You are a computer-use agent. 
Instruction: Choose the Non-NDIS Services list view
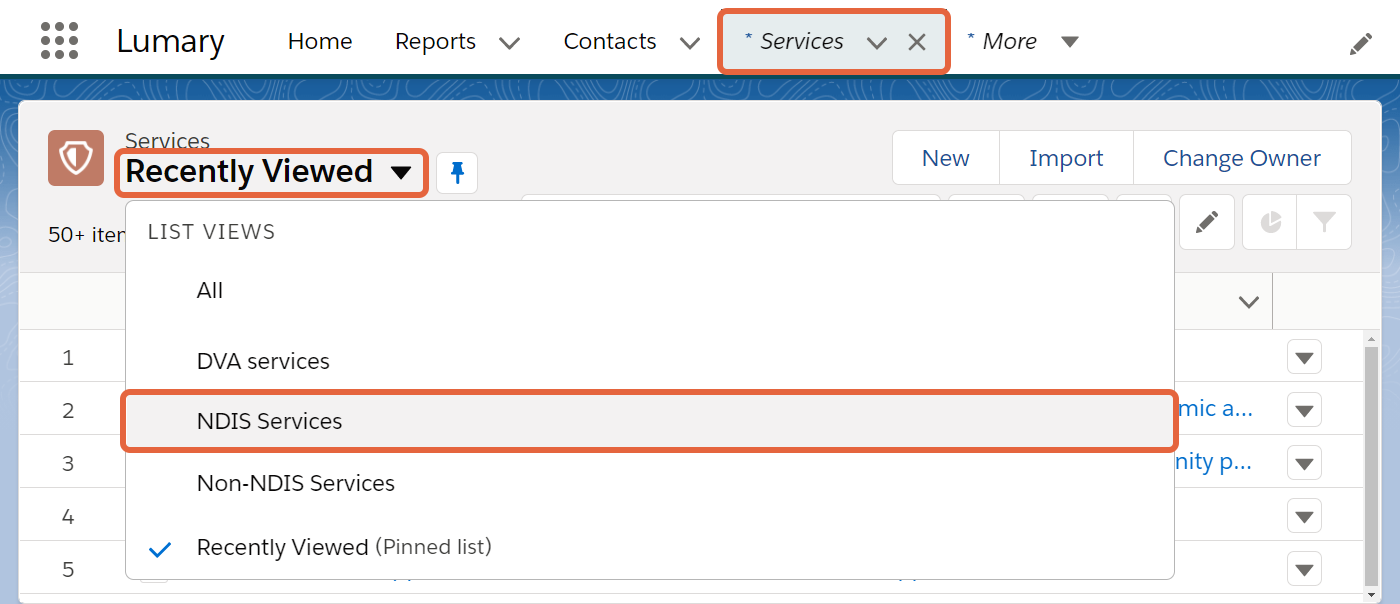[x=649, y=483]
